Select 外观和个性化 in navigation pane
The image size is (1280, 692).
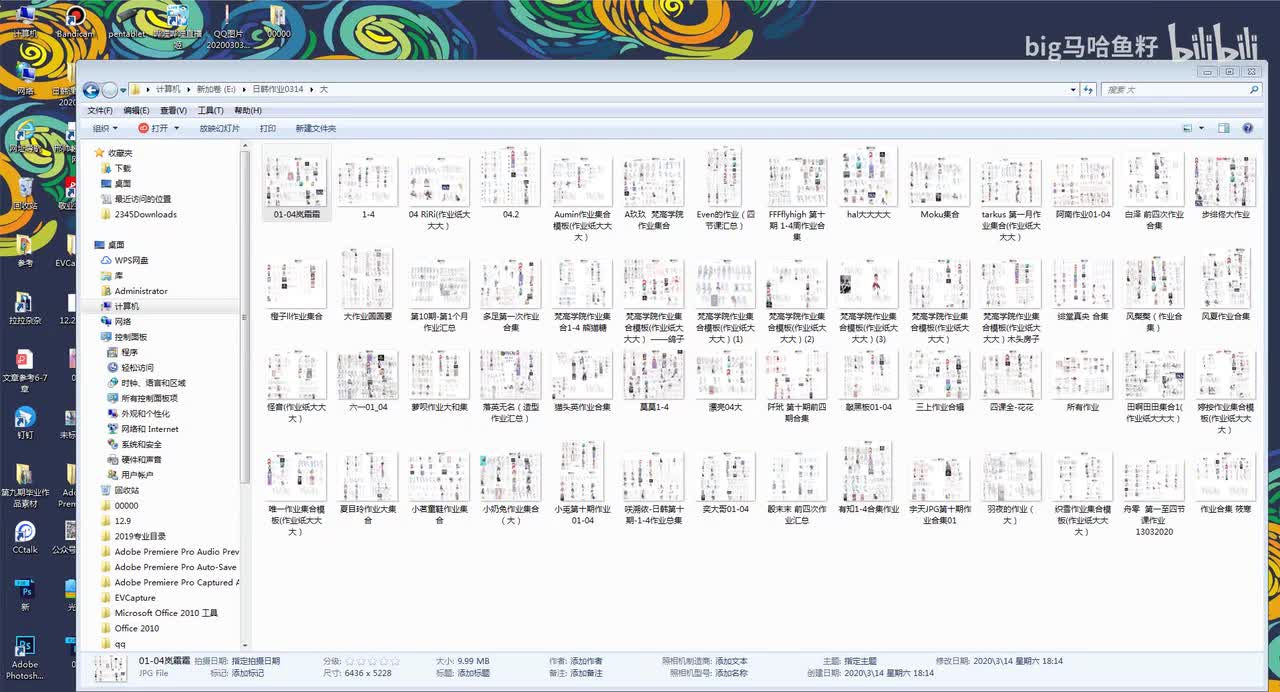145,413
